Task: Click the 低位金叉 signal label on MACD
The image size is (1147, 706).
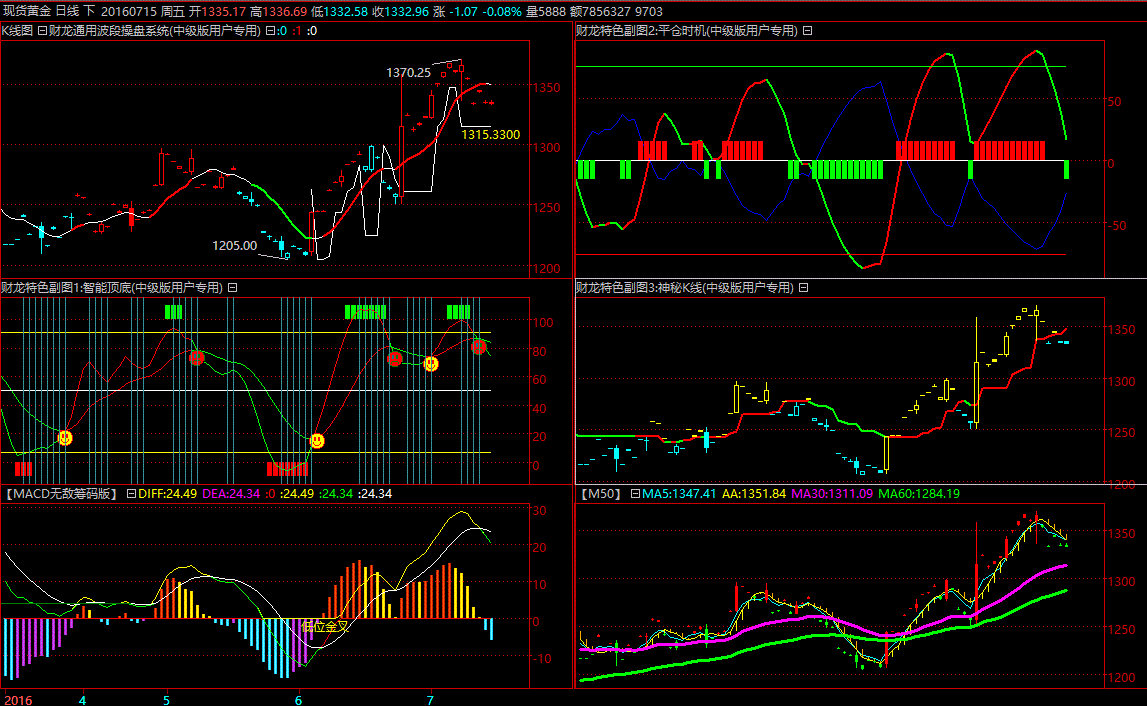Action: pos(326,627)
